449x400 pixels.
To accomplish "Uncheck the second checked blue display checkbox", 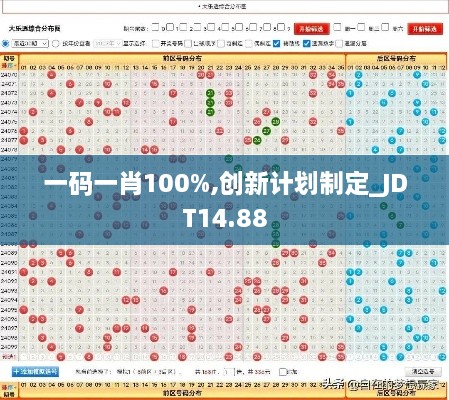I will pos(307,44).
